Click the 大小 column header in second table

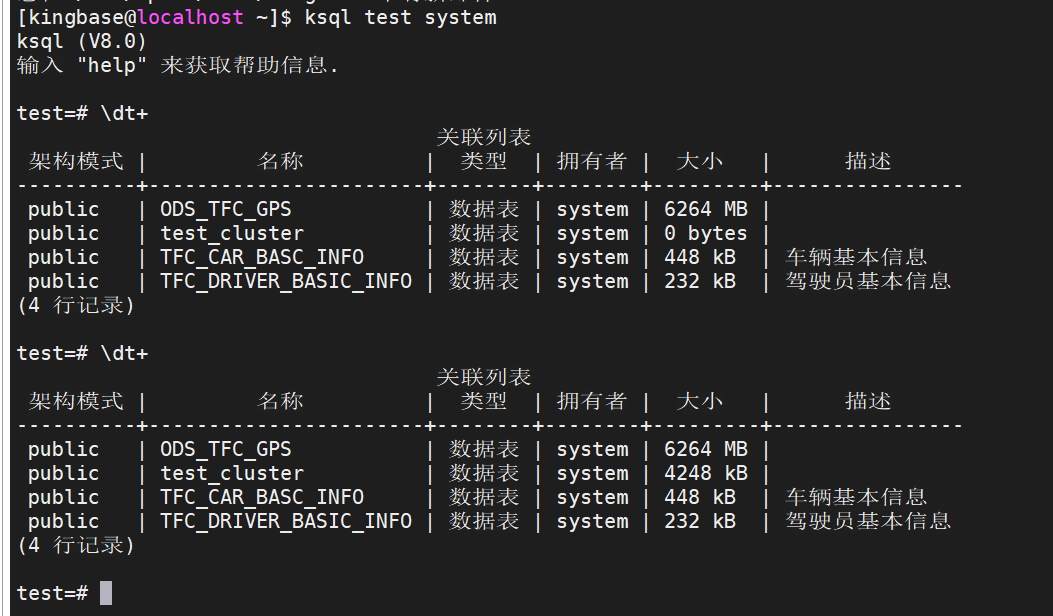700,401
